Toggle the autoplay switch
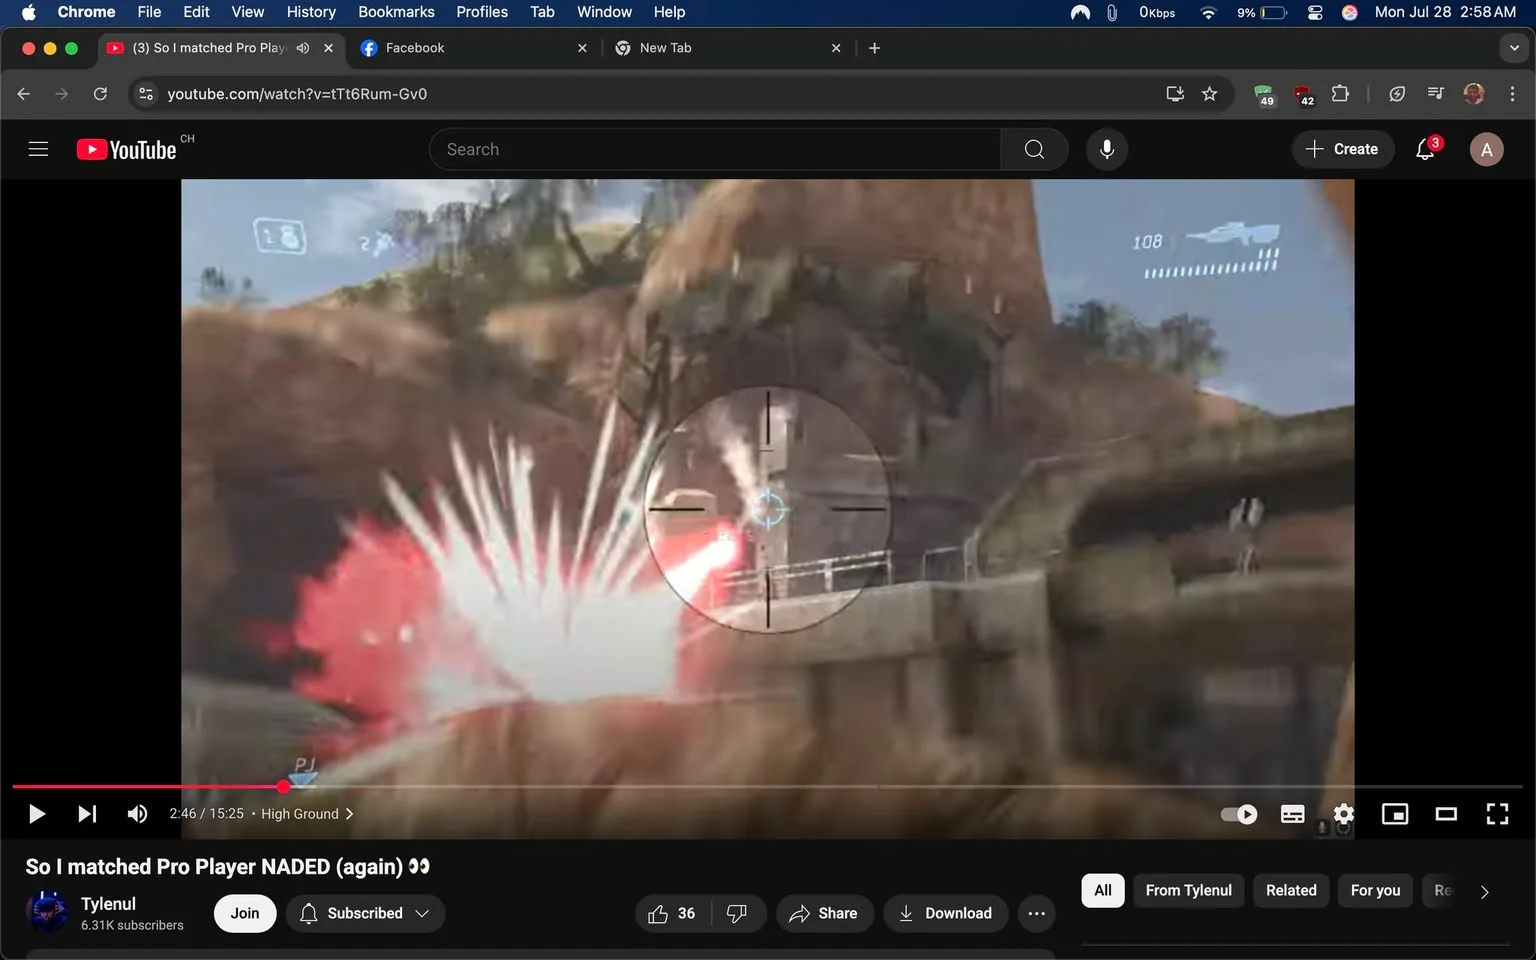 [1239, 814]
